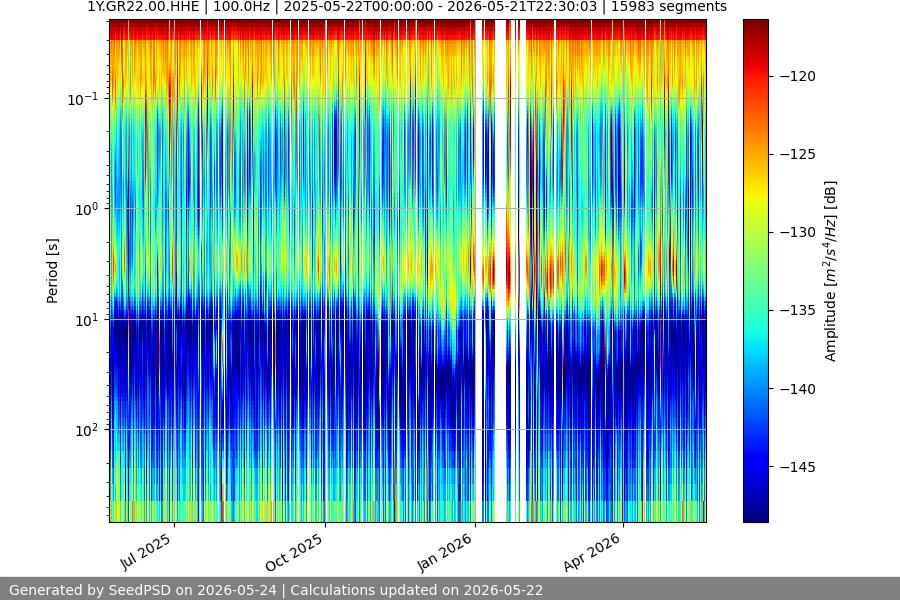Click the Amplitude [dB] colorbar label
The image size is (900, 600).
[x=831, y=271]
